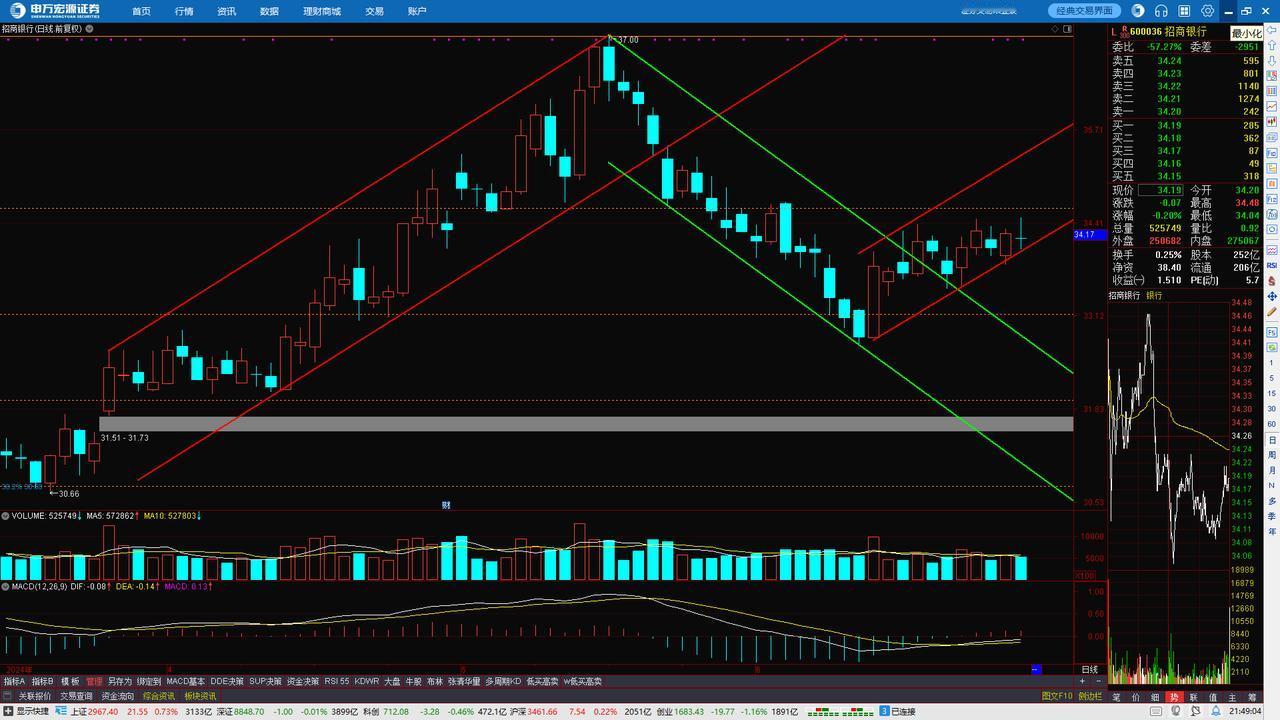Select the 30 minute period

click(1272, 408)
